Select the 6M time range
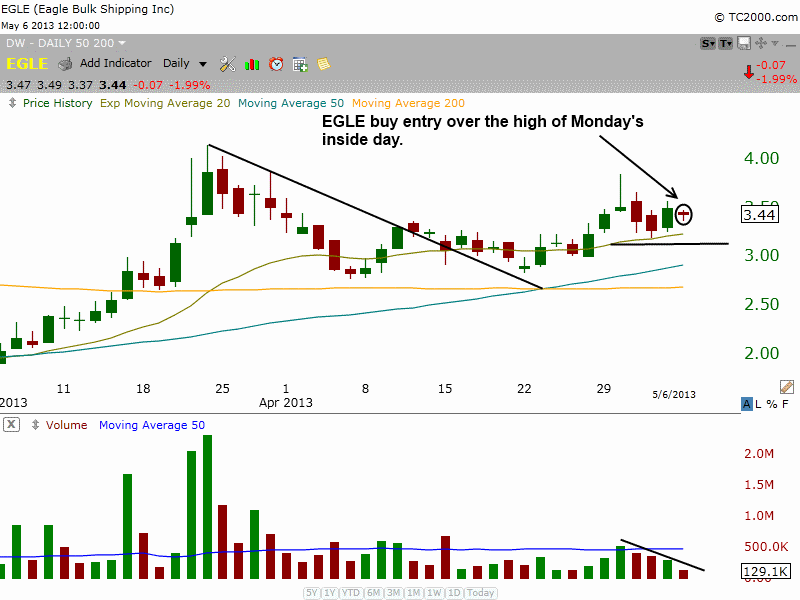This screenshot has width=800, height=600. click(x=373, y=593)
